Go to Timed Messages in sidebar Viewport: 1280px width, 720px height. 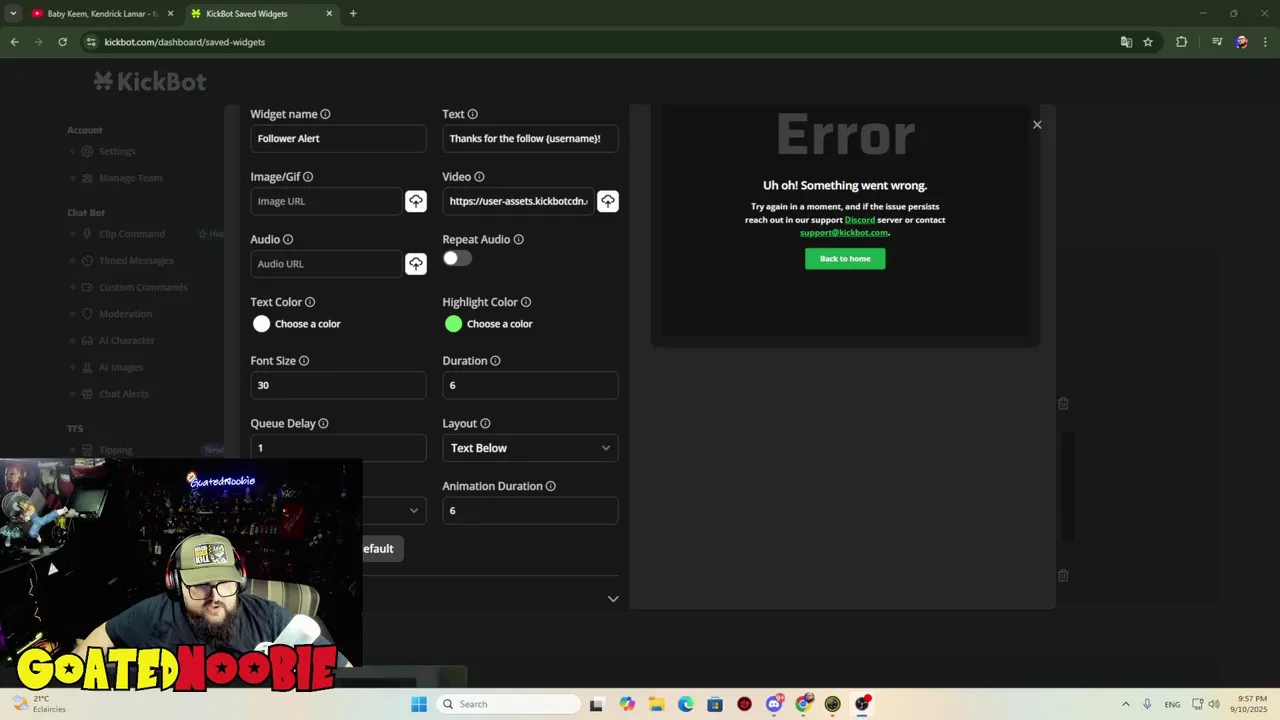pyautogui.click(x=136, y=261)
